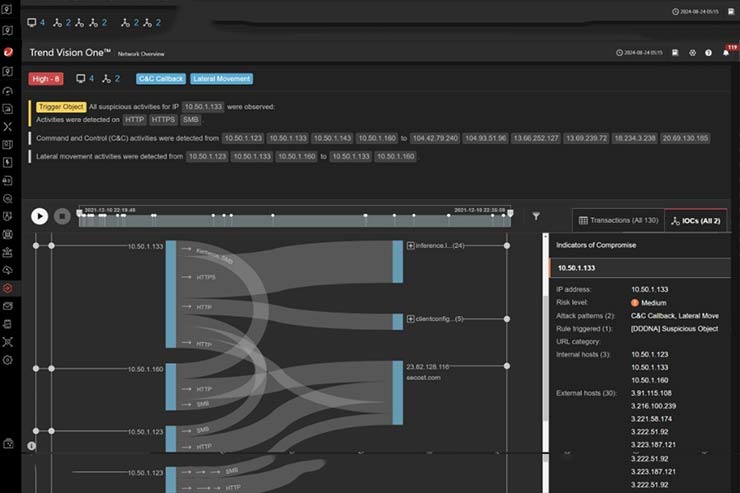The width and height of the screenshot is (740, 493).
Task: Toggle the C&C Callback filter tag
Action: click(158, 79)
